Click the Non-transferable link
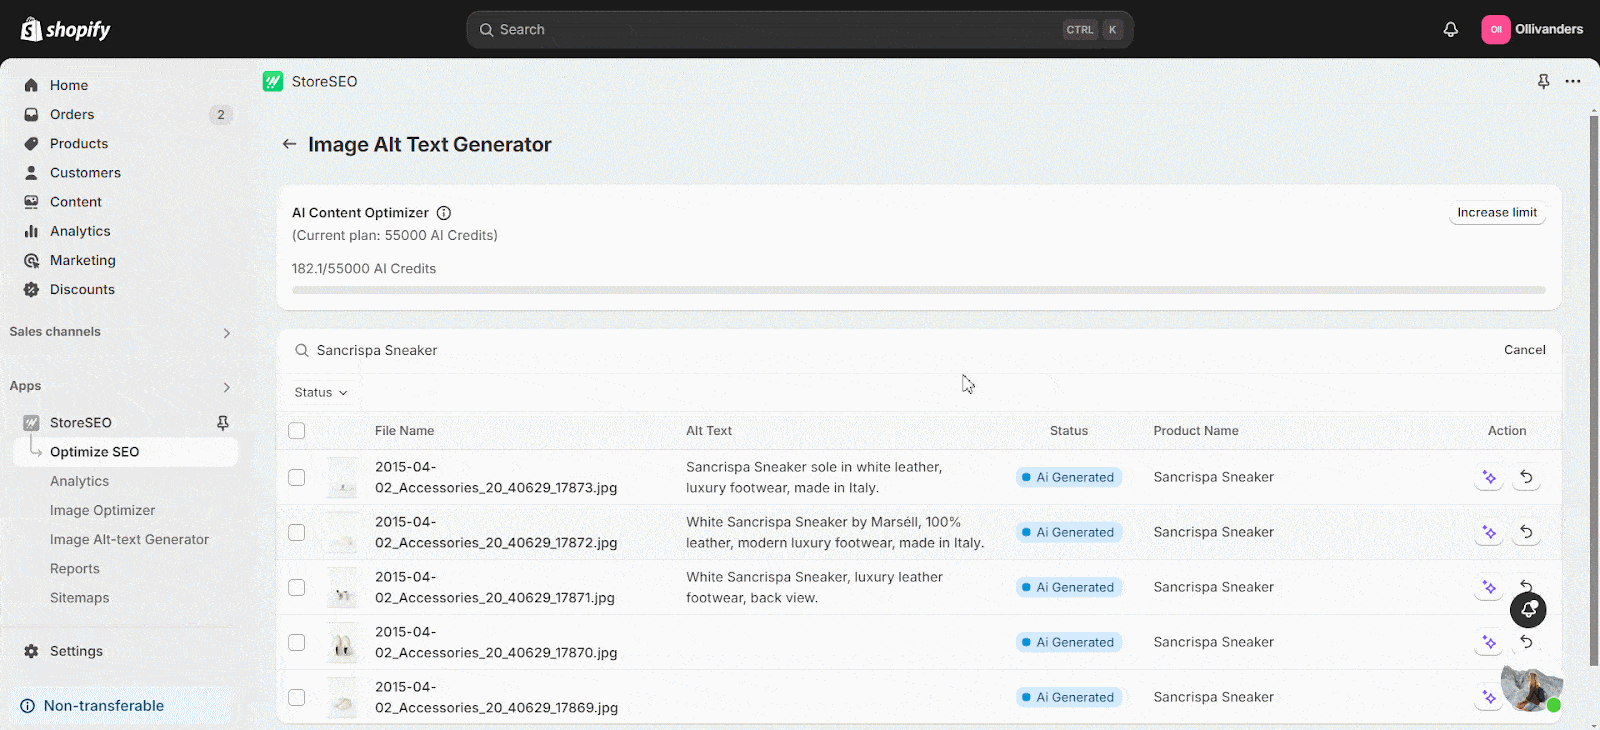Viewport: 1600px width, 730px height. click(104, 706)
